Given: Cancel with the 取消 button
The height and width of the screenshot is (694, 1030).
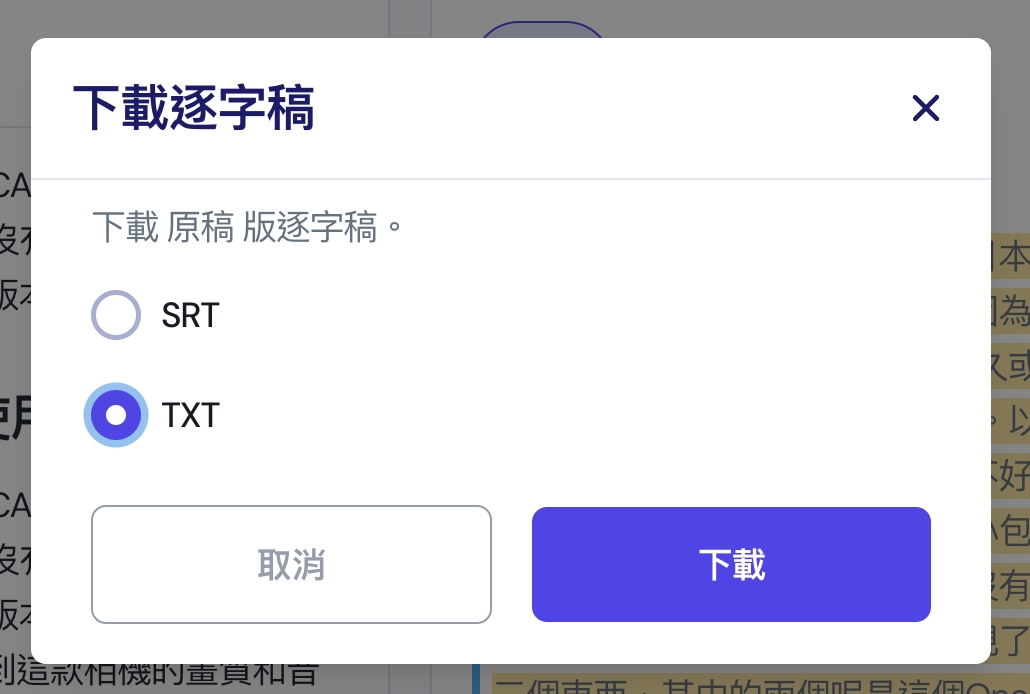Looking at the screenshot, I should (x=291, y=564).
